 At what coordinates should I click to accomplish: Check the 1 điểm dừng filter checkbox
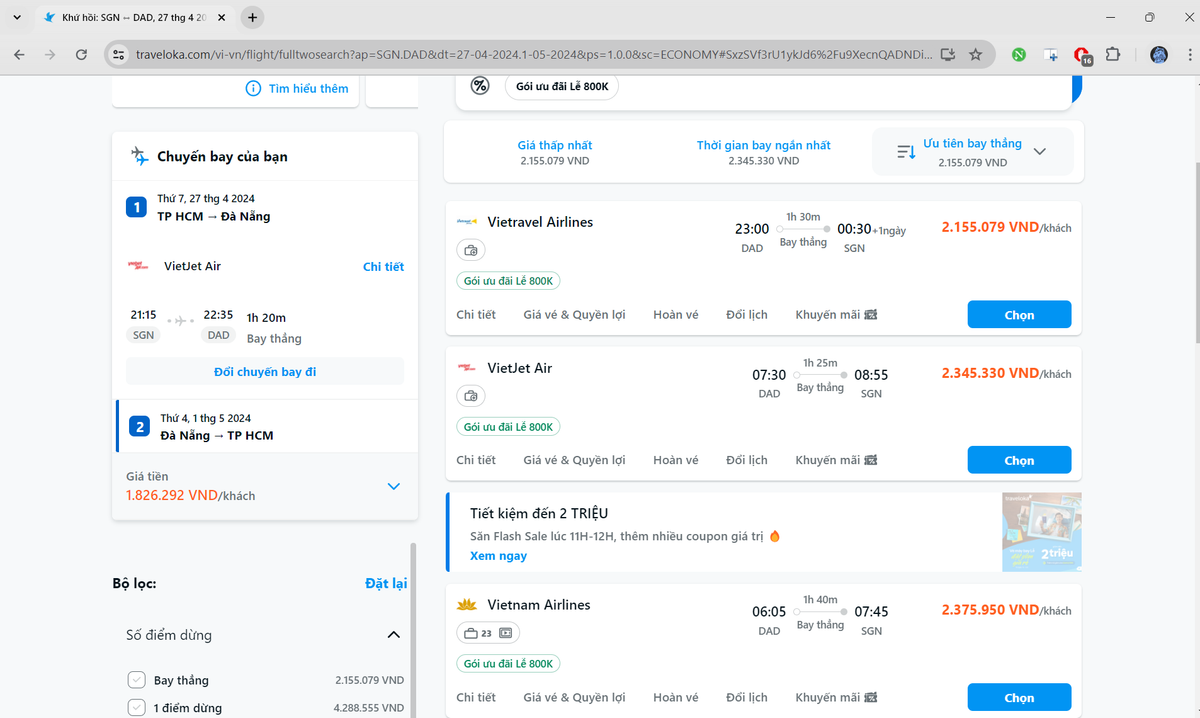pos(137,708)
